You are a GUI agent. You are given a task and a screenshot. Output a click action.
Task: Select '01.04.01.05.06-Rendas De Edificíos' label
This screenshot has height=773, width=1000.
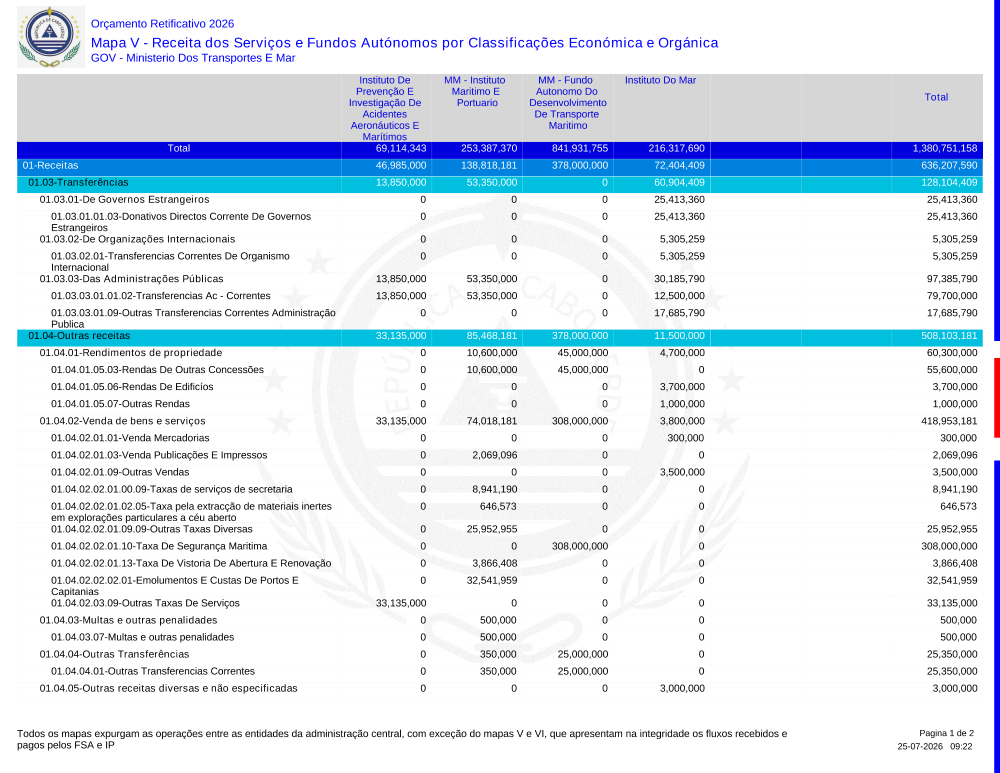pyautogui.click(x=132, y=387)
